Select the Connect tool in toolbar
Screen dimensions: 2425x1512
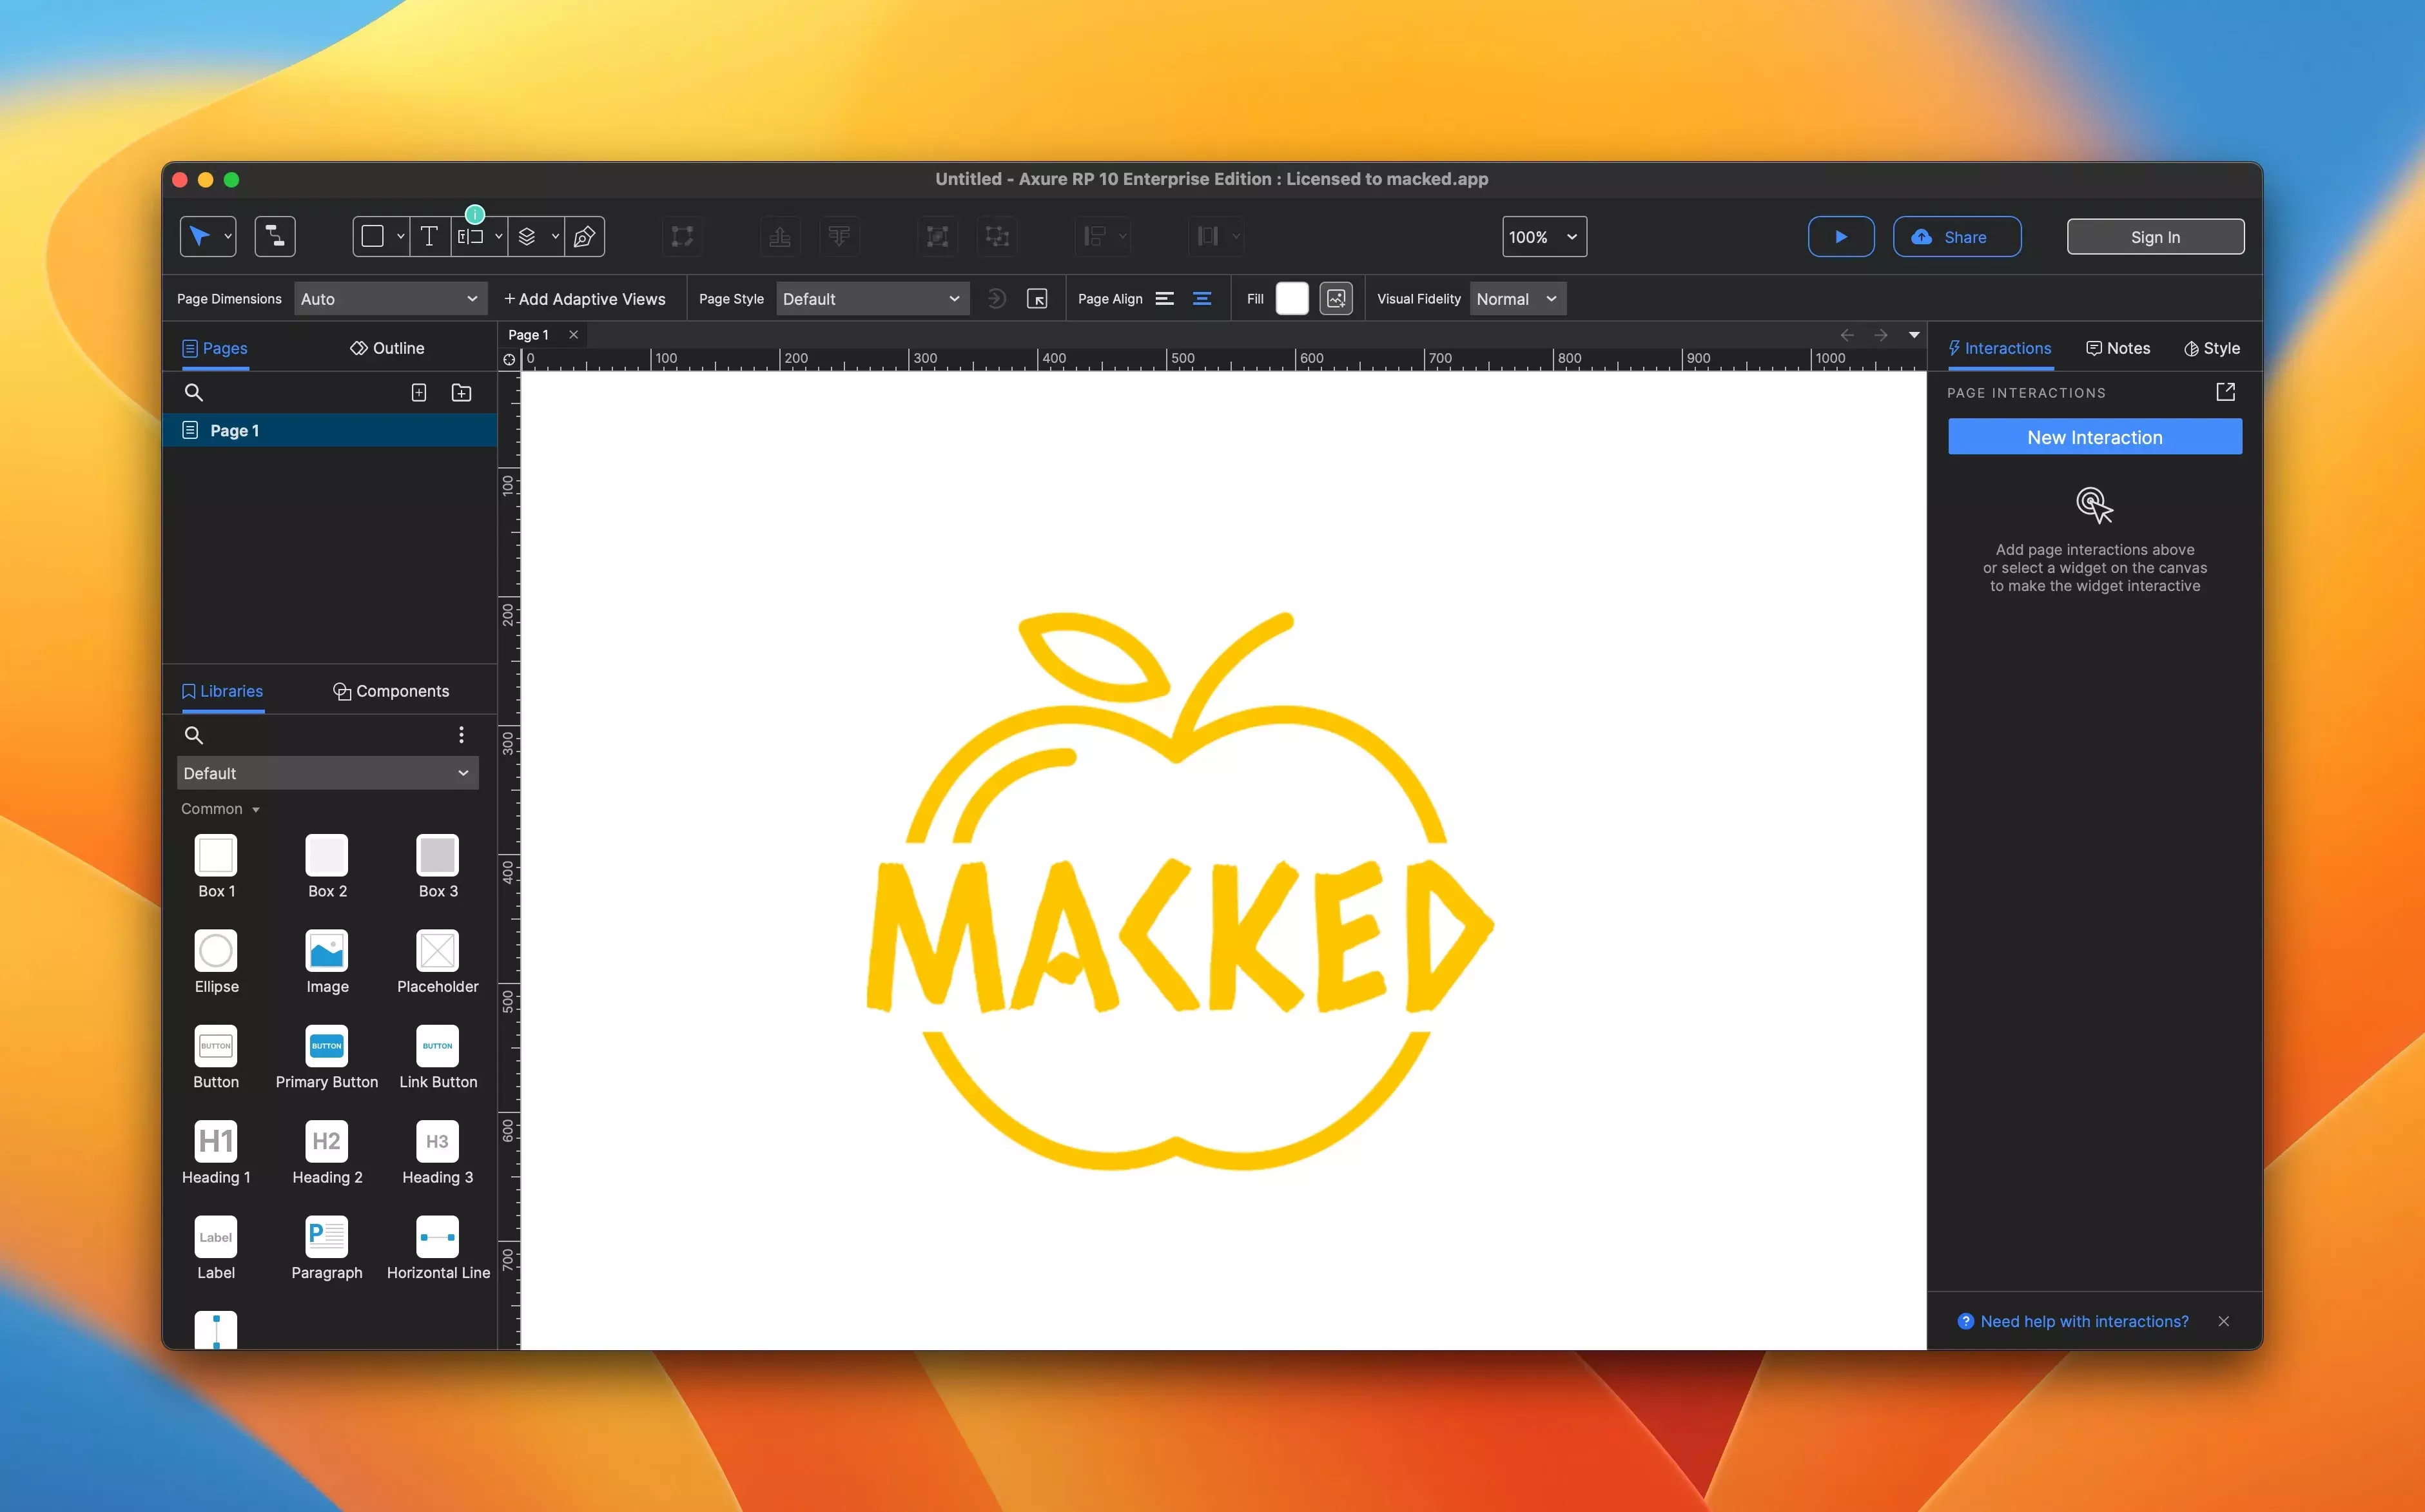pos(274,237)
